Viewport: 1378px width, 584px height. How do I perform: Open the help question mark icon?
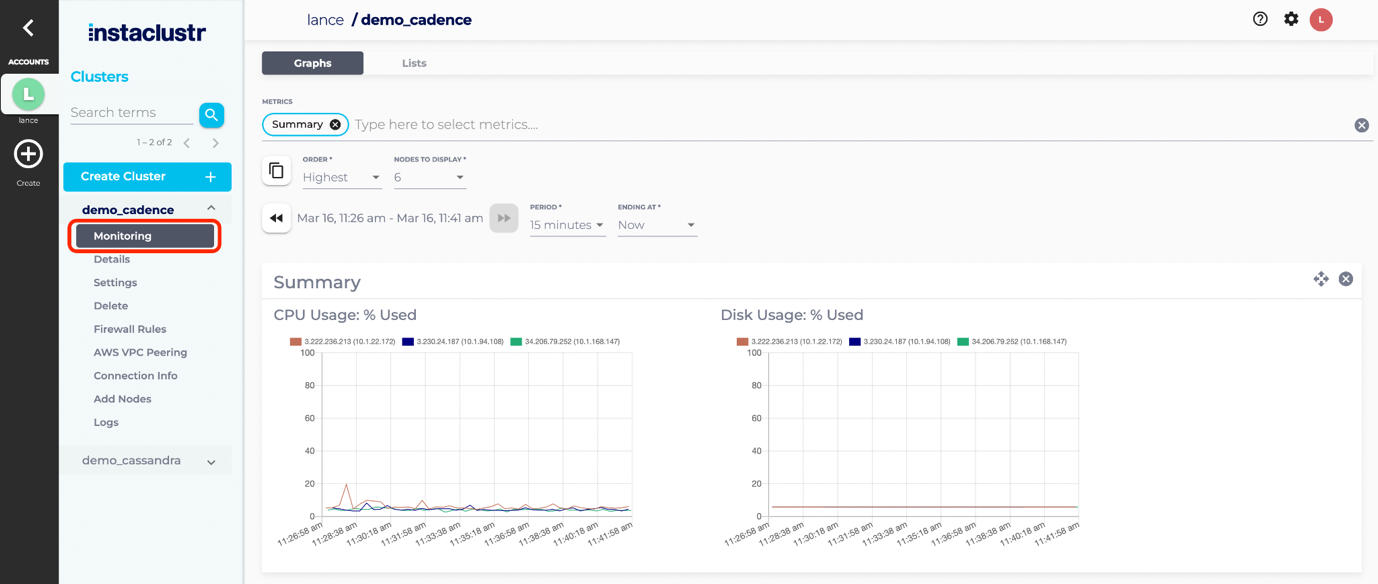tap(1260, 19)
